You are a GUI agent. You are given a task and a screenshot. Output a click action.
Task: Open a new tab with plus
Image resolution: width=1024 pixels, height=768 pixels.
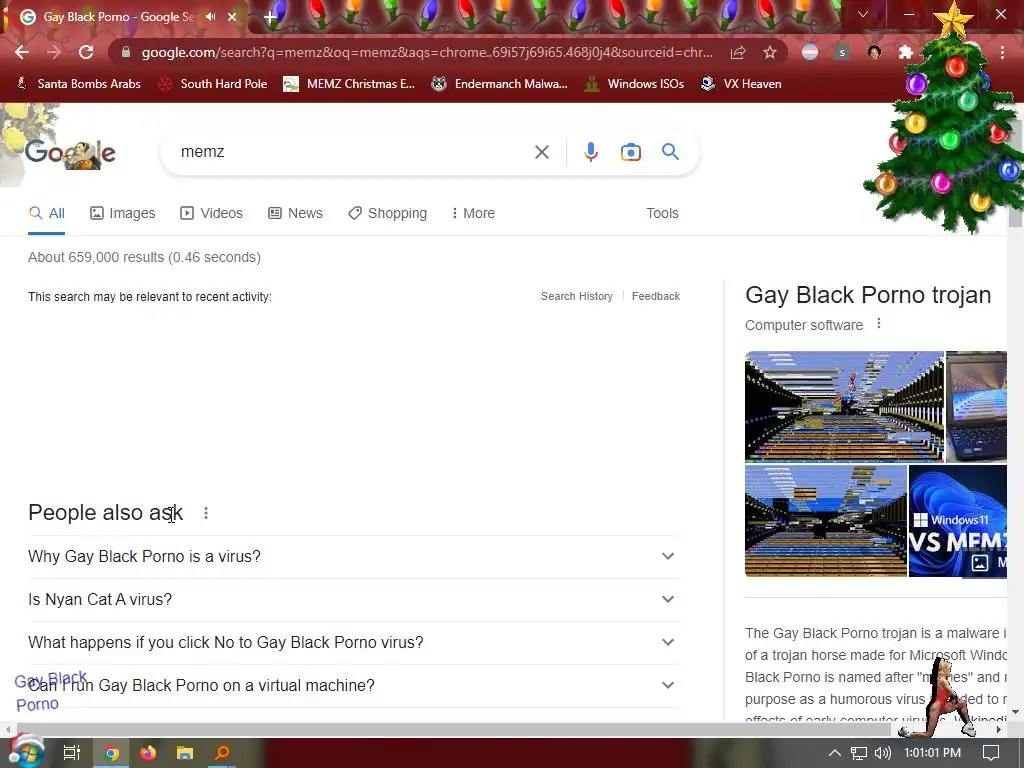pos(270,17)
